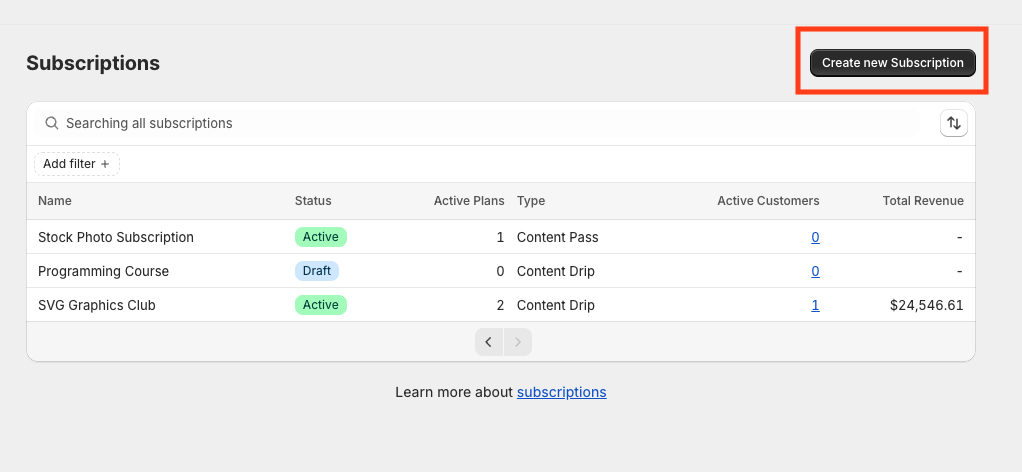1022x472 pixels.
Task: Open the subscriptions help link
Action: click(x=561, y=392)
